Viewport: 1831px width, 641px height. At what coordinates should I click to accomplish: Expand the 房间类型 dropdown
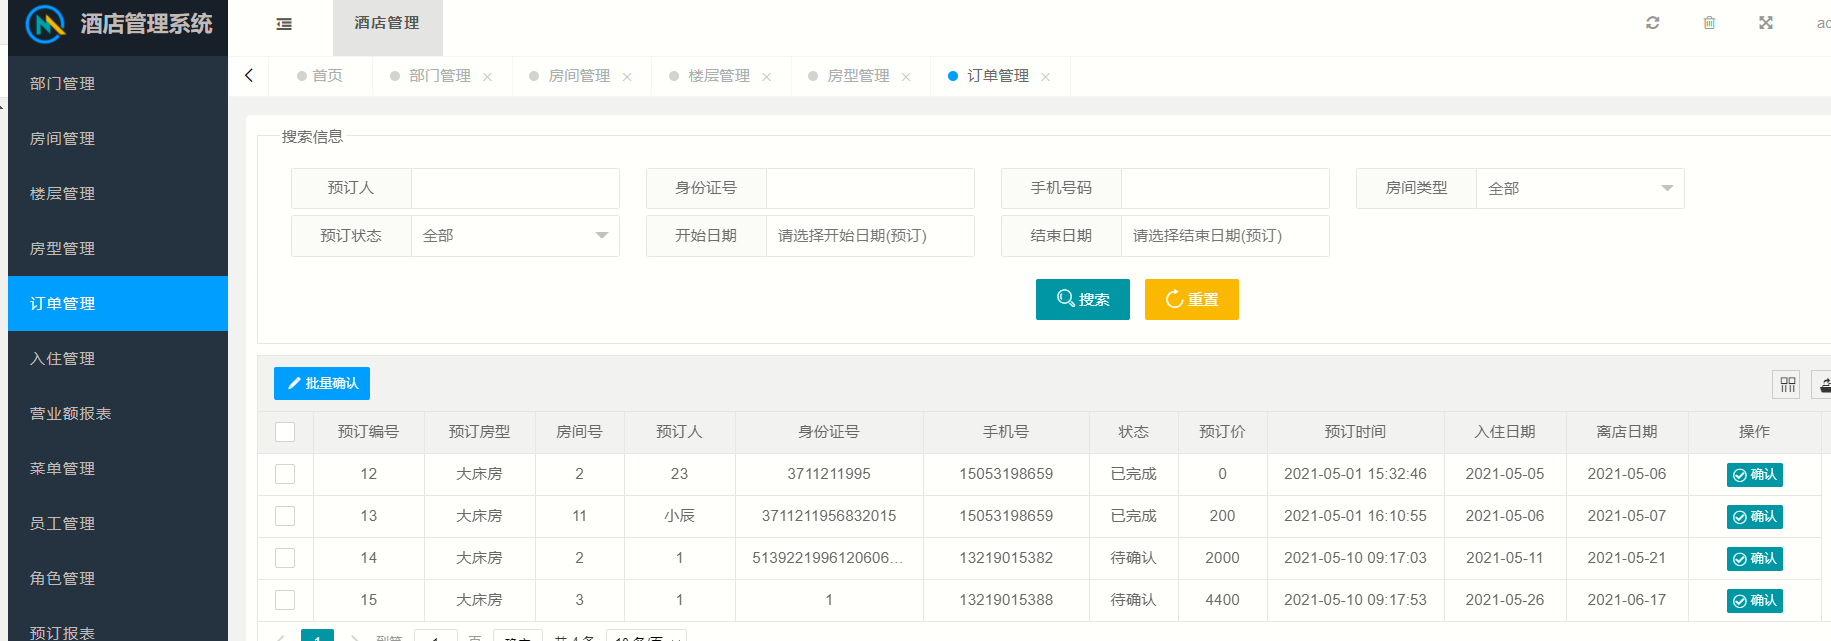tap(1580, 188)
